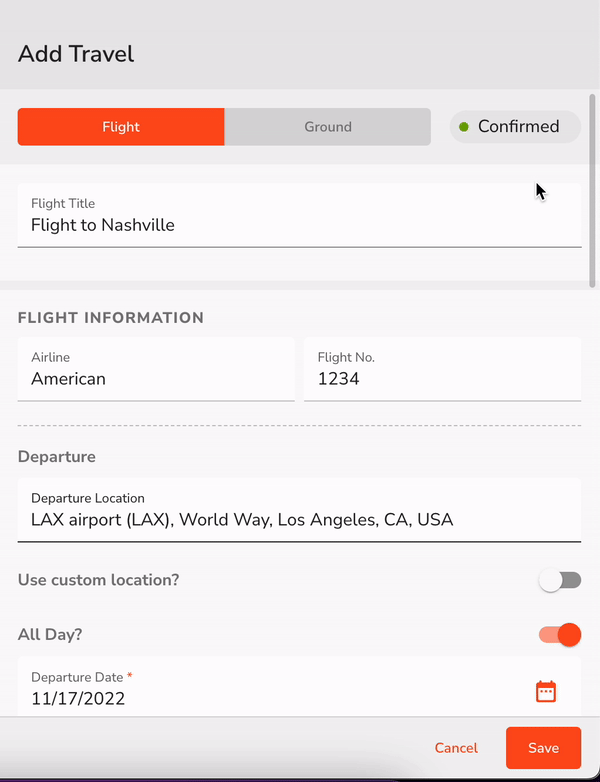
Task: Select the Flight travel type tab
Action: (121, 127)
